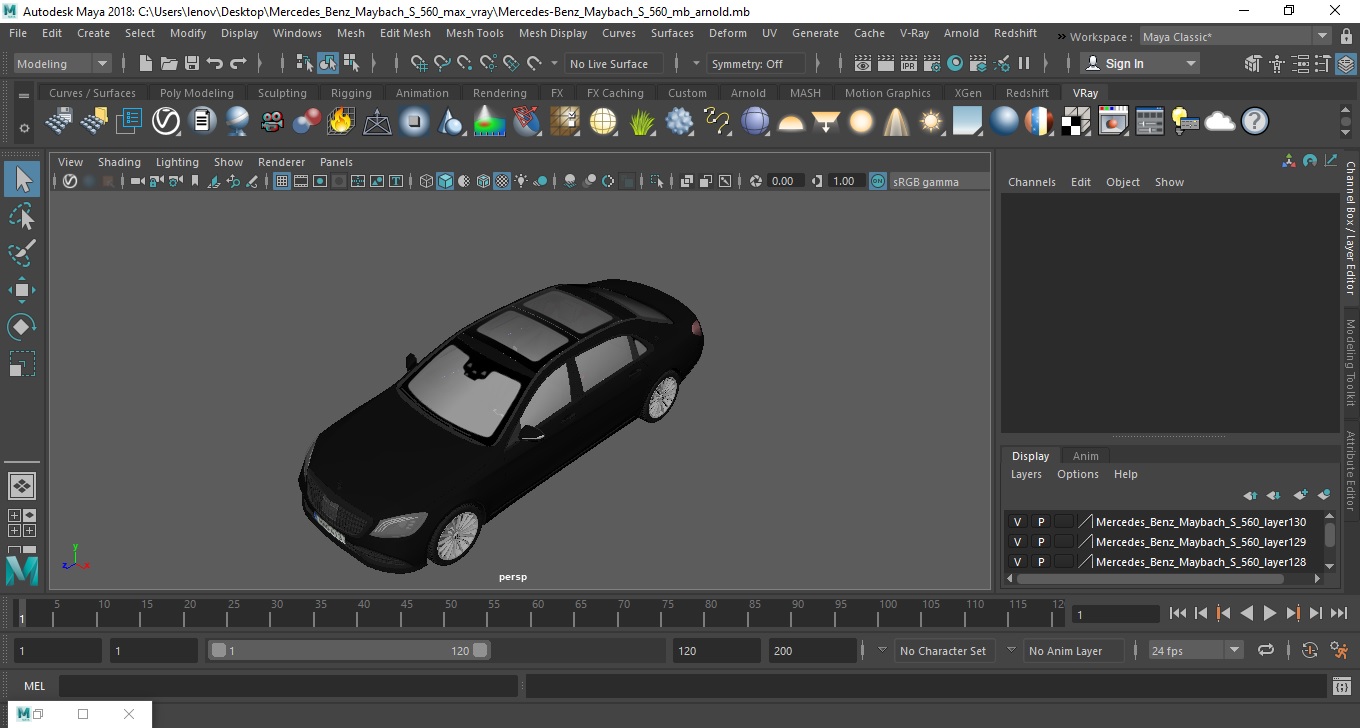
Task: Open Render Settings icon
Action: [932, 63]
